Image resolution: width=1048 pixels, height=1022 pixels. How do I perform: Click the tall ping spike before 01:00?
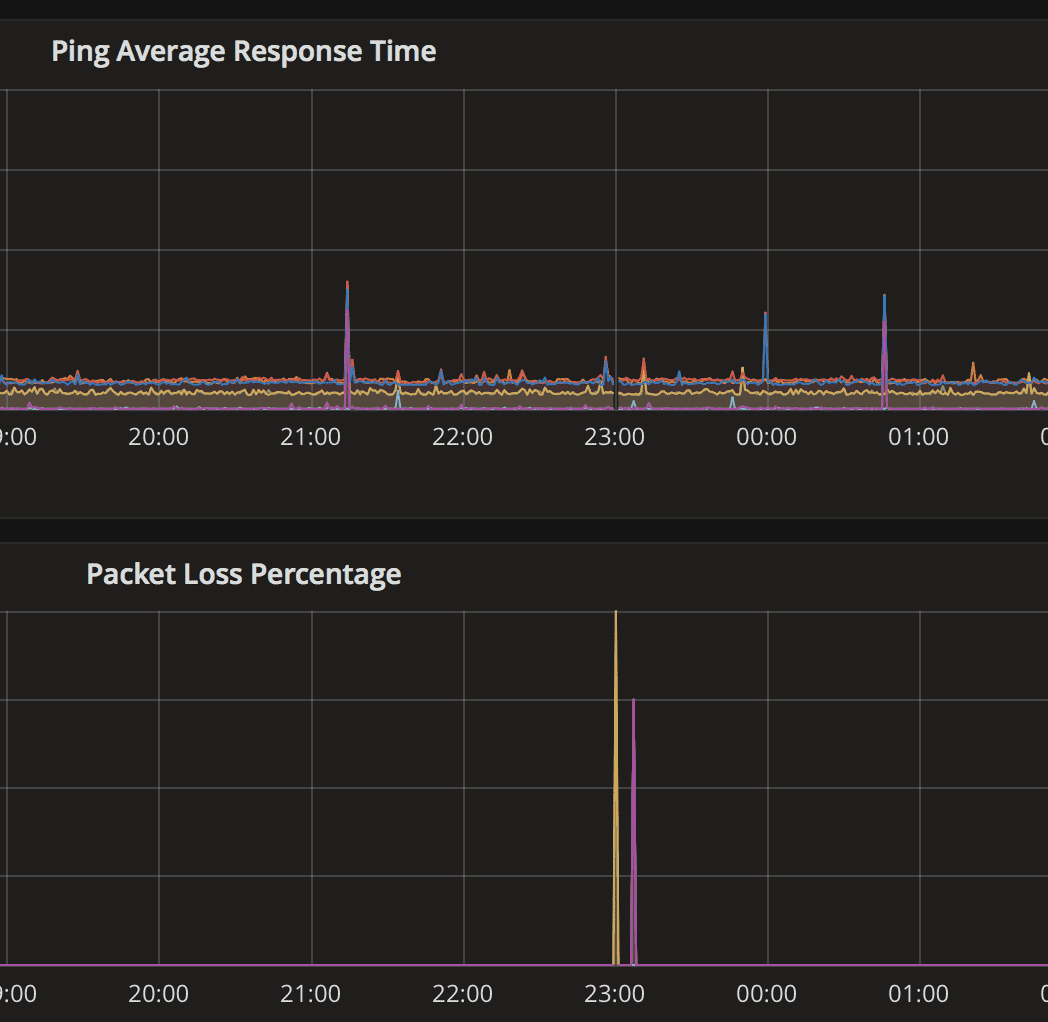pos(884,298)
